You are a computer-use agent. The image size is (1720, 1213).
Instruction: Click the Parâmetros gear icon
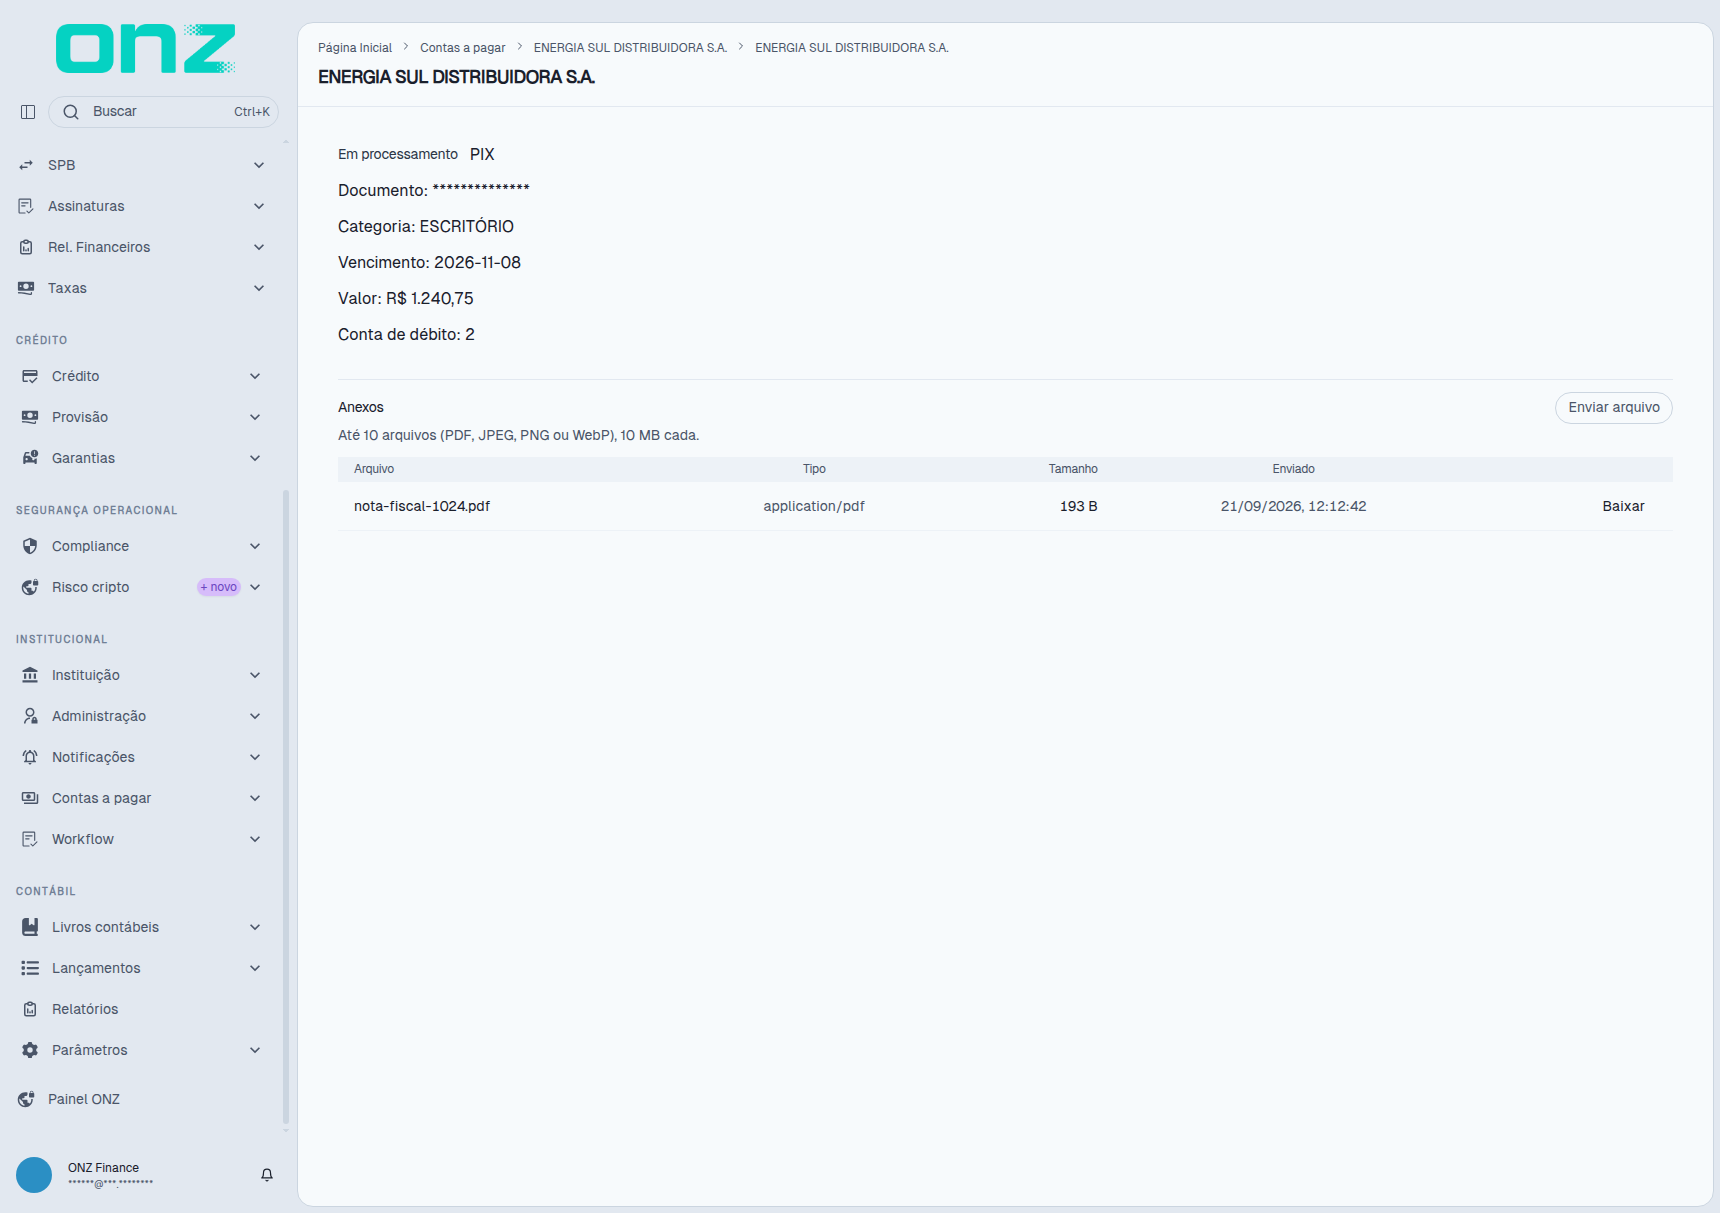click(x=30, y=1050)
